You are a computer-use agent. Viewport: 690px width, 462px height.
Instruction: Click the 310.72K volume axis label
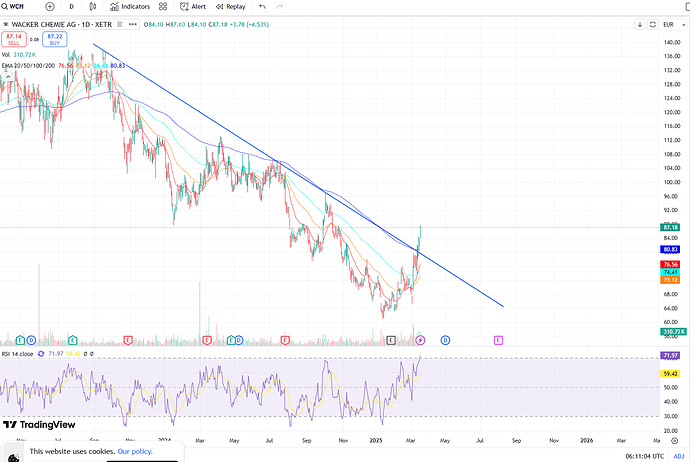[x=673, y=332]
